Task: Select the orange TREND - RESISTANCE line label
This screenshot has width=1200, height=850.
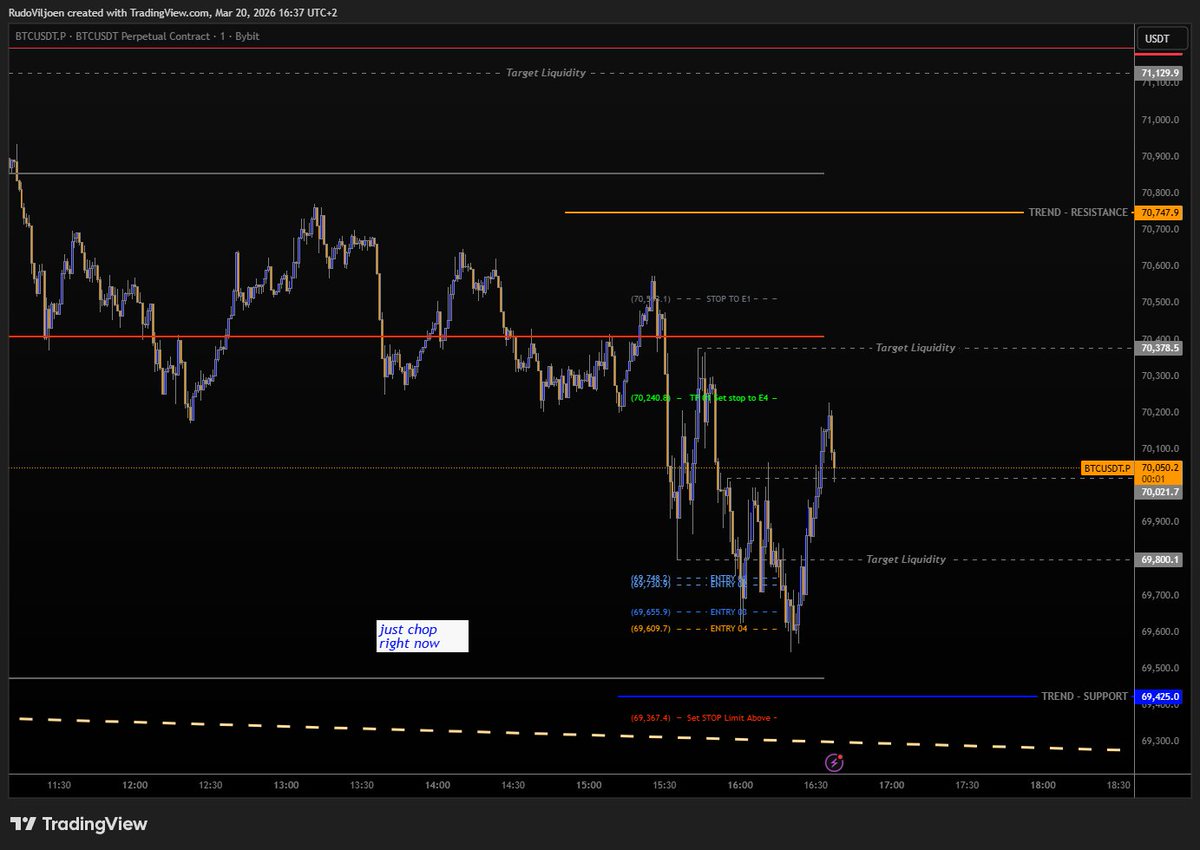Action: point(1078,213)
